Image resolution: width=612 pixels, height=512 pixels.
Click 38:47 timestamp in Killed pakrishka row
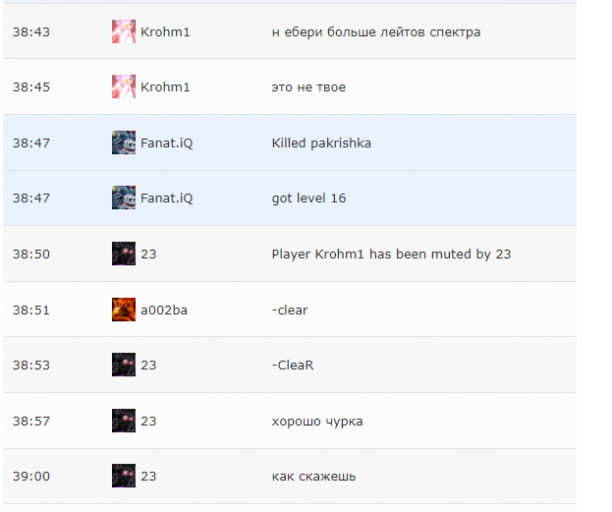coord(31,143)
